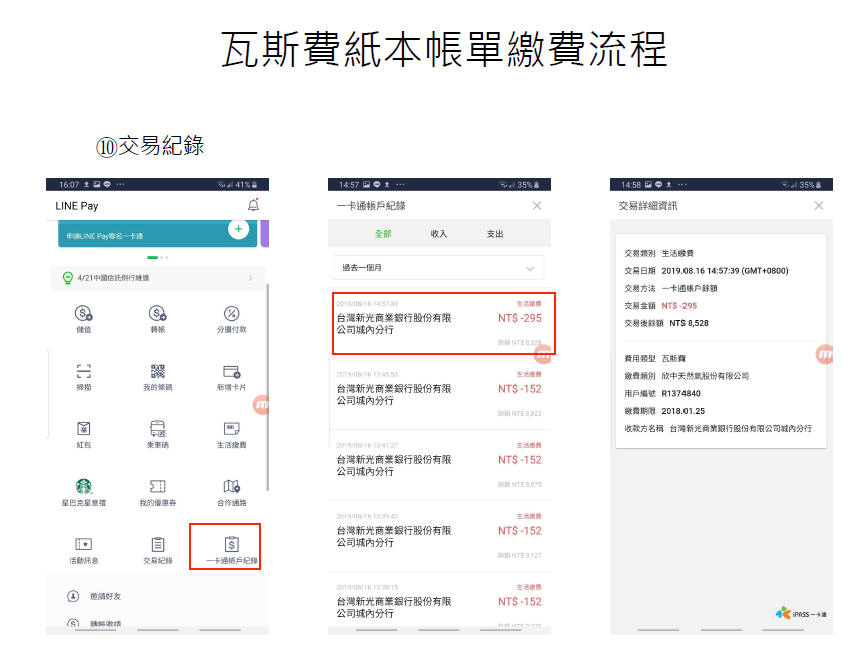The height and width of the screenshot is (651, 864).
Task: Open the transaction with balance NT$ 8,975
Action: [440, 465]
